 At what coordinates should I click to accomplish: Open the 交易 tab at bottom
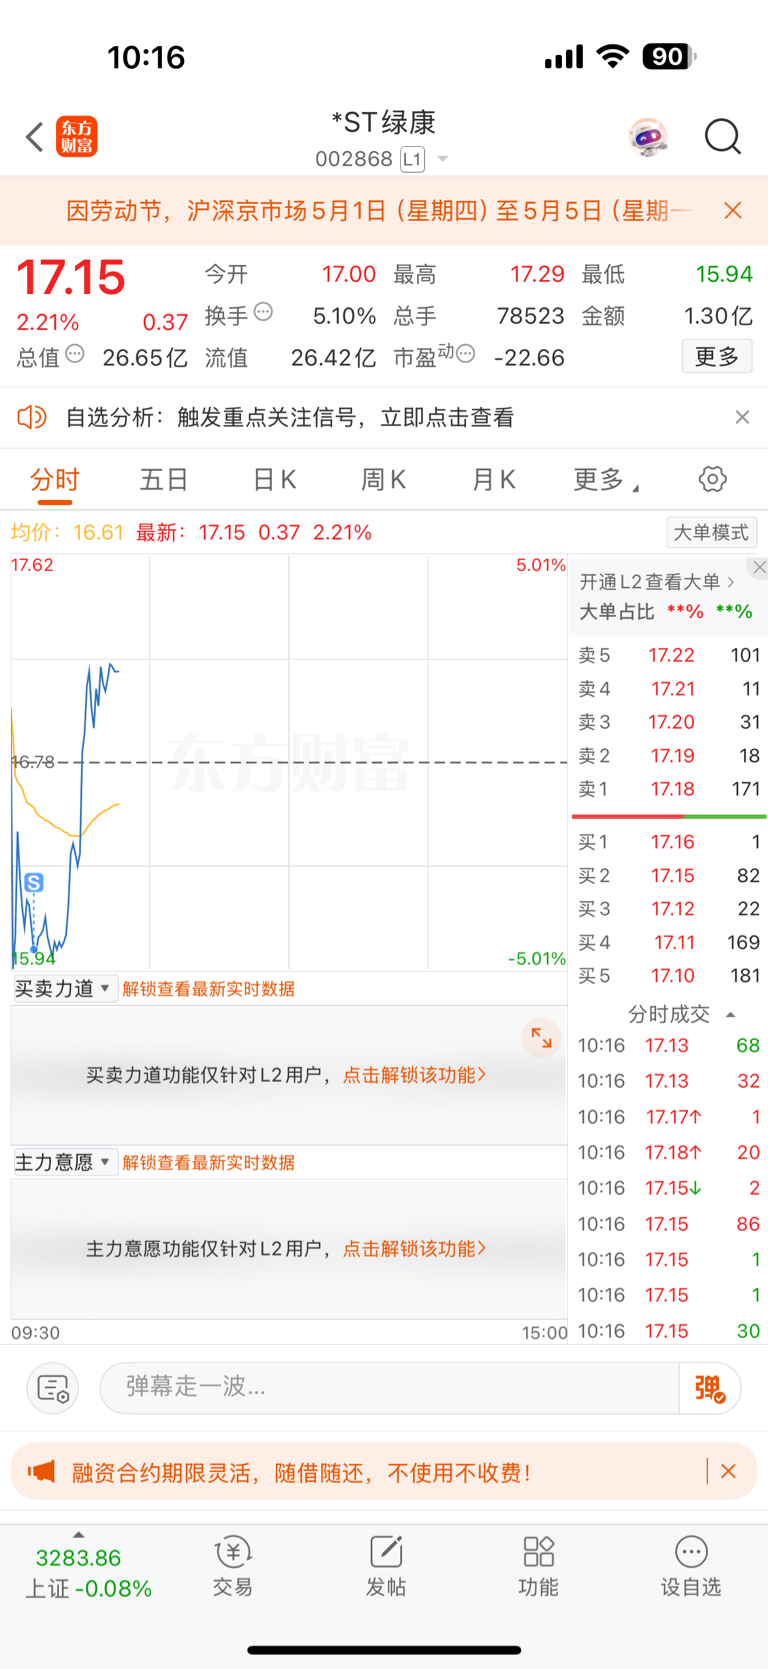click(x=232, y=1568)
